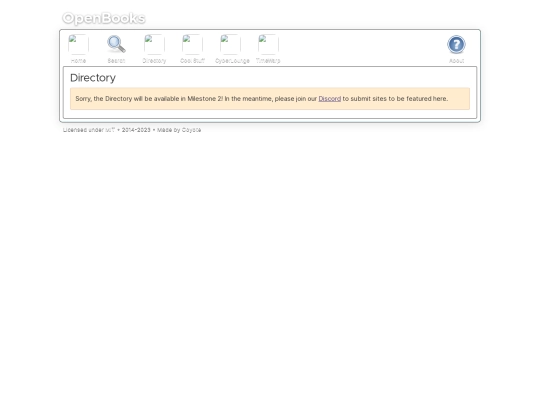
Task: Select the 'Directory' page heading text
Action: pos(93,78)
